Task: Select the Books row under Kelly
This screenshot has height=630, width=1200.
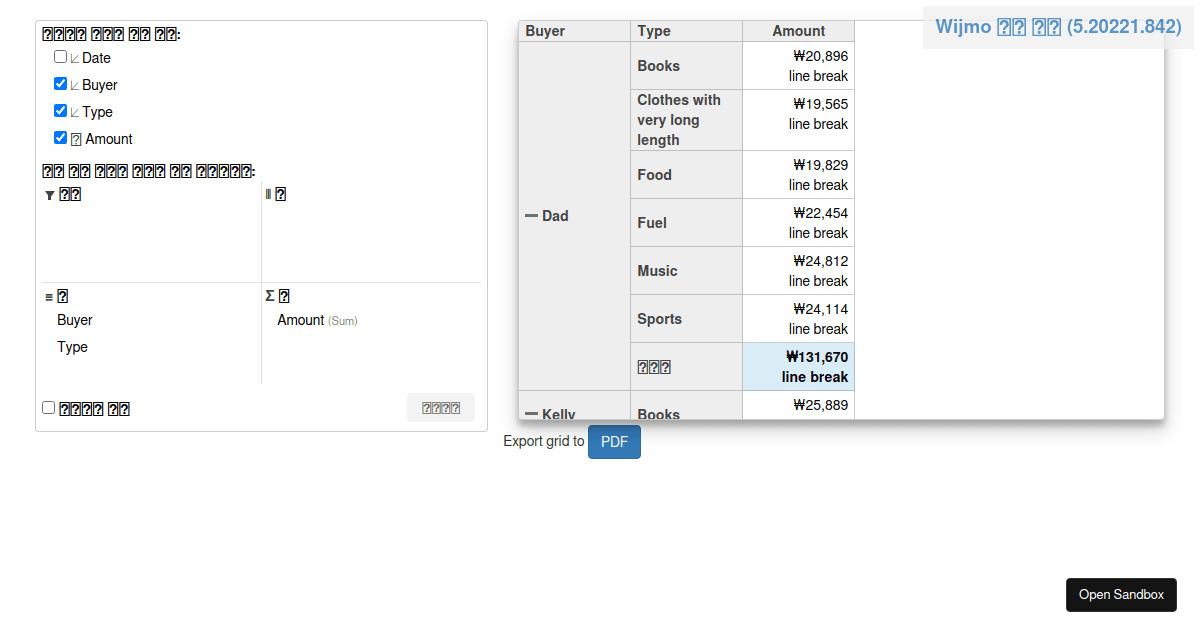Action: coord(687,405)
